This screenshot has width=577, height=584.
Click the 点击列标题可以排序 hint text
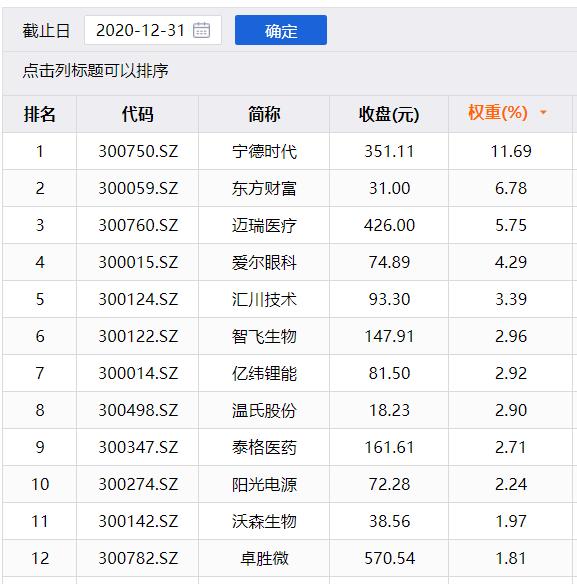tap(95, 71)
